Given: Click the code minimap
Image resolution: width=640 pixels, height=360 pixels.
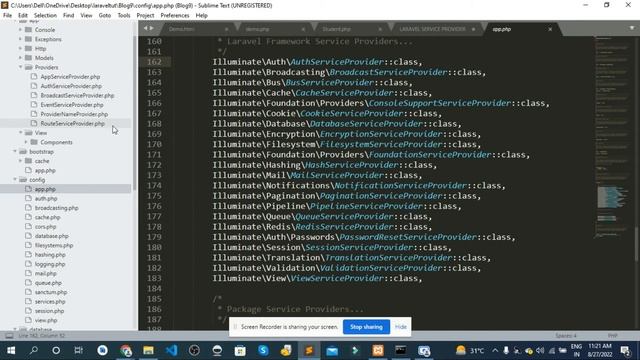Looking at the screenshot, I should [612, 139].
